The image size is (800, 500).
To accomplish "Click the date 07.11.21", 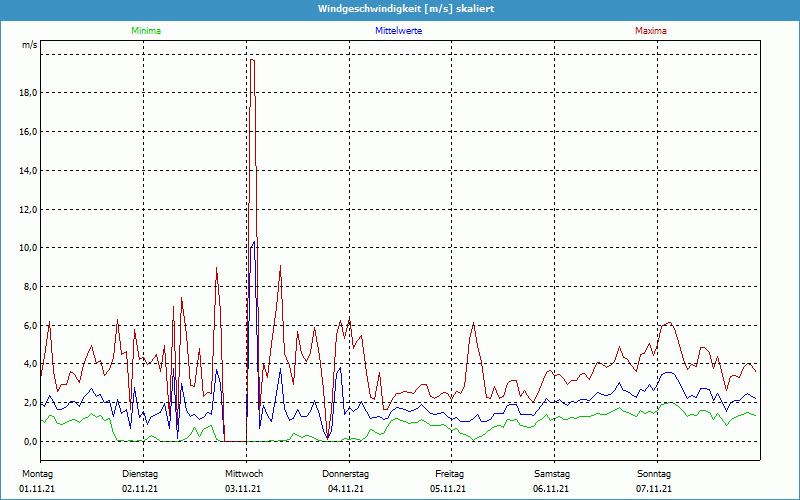I will click(x=654, y=489).
